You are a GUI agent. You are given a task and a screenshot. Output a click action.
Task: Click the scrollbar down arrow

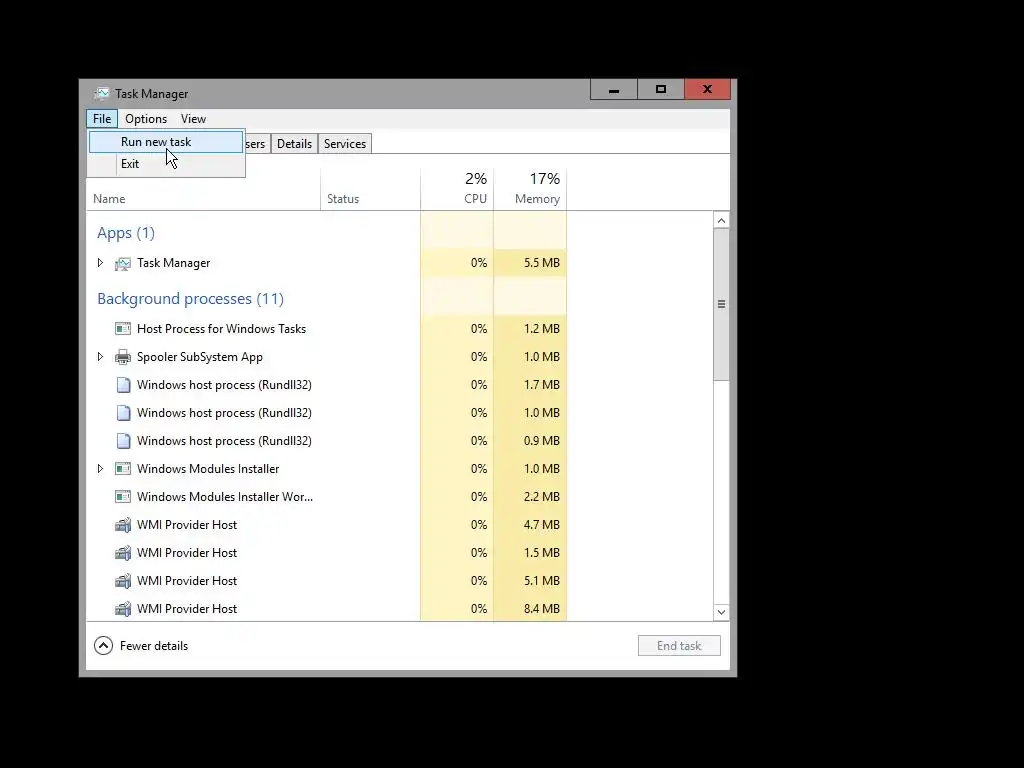tap(721, 612)
